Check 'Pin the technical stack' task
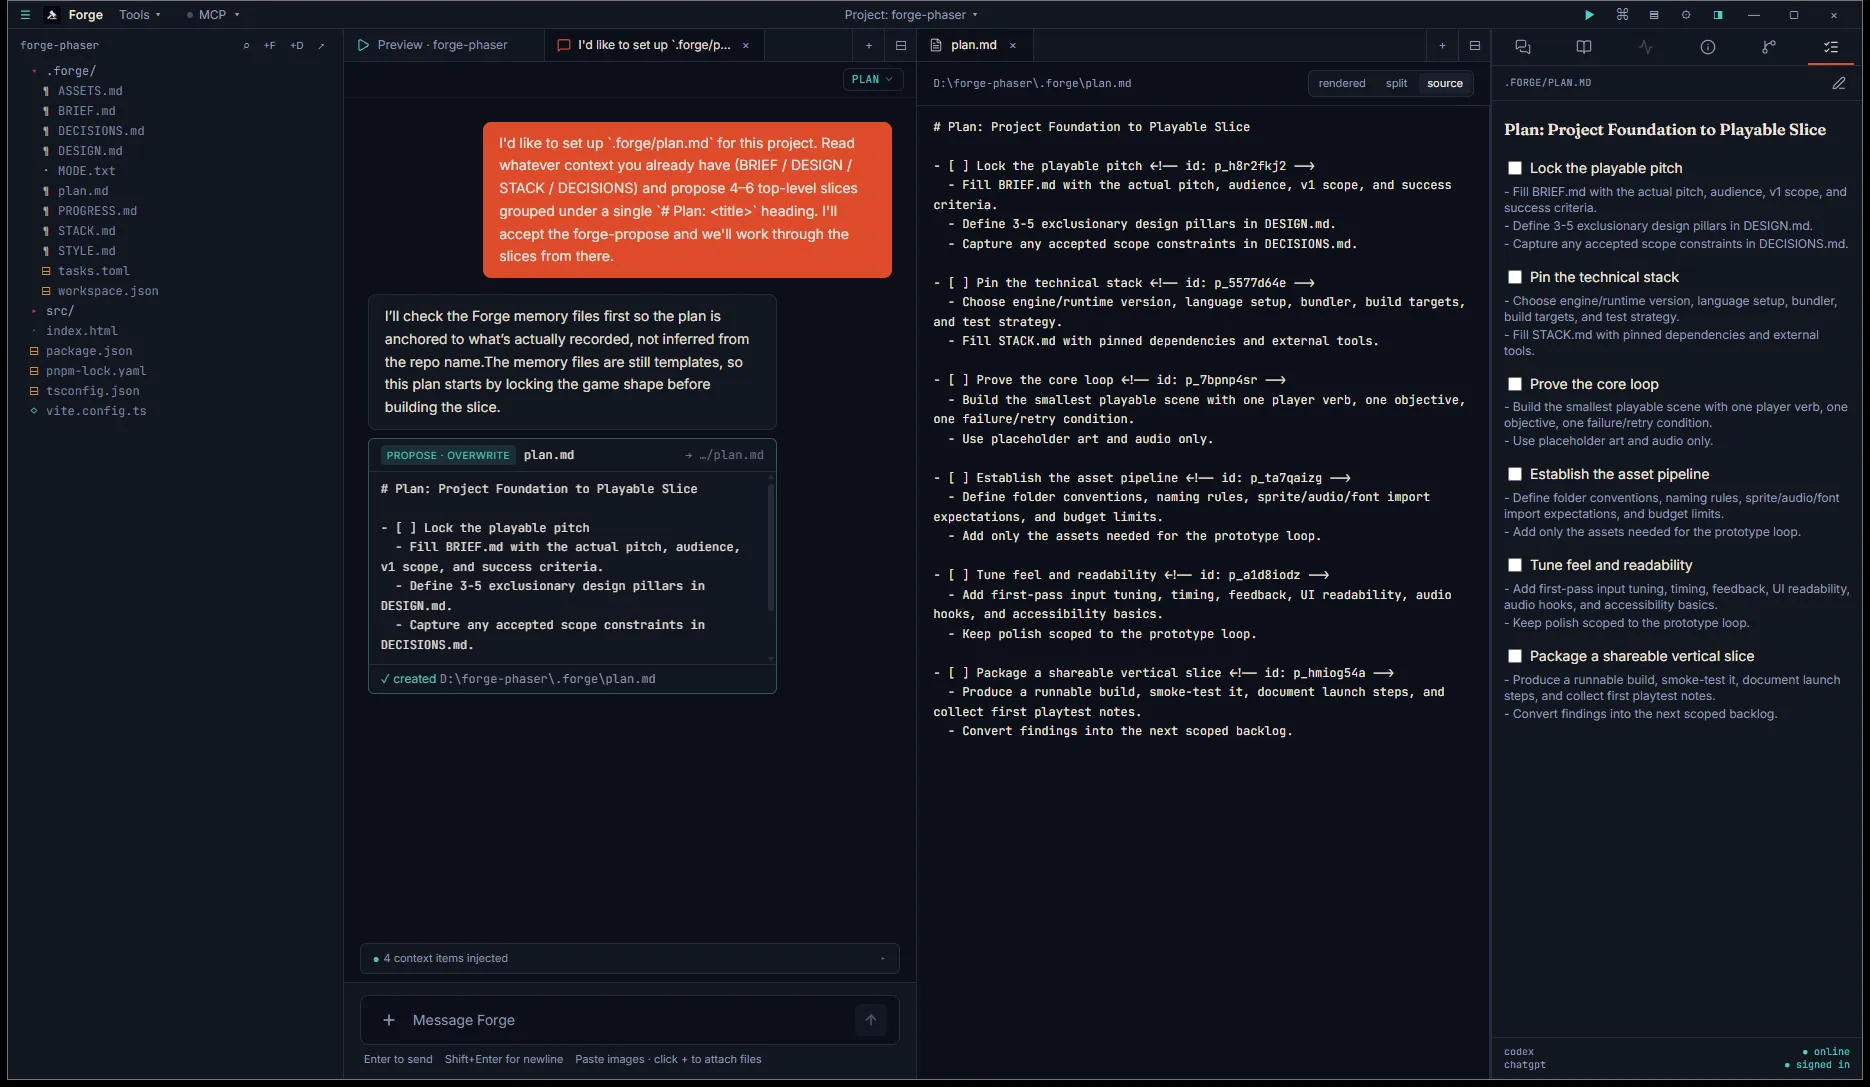This screenshot has width=1870, height=1087. (1515, 277)
